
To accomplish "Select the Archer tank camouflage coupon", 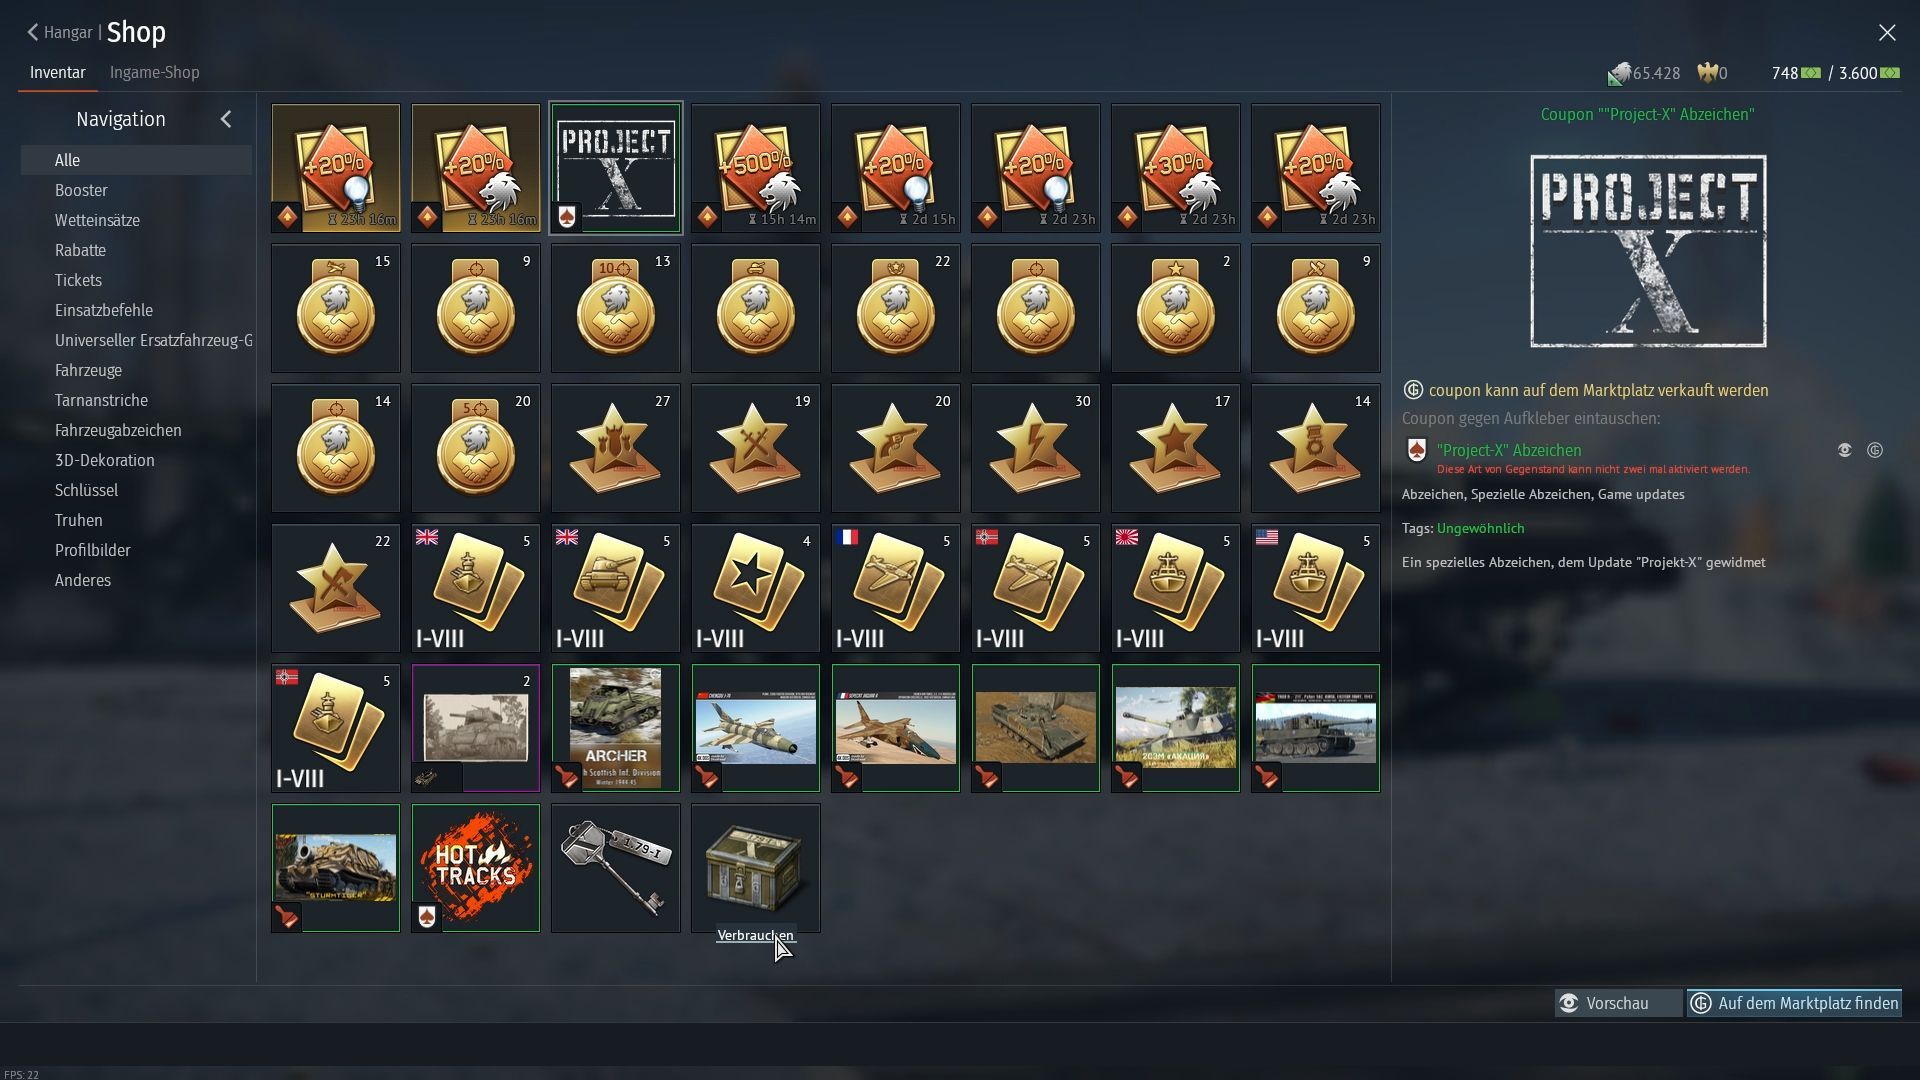I will (615, 728).
